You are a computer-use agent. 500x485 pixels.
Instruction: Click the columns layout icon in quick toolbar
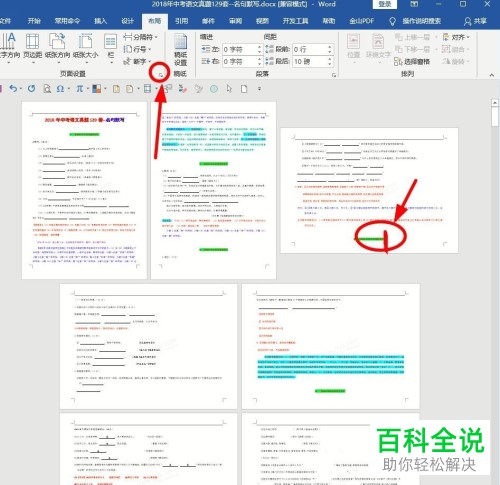pos(147,89)
